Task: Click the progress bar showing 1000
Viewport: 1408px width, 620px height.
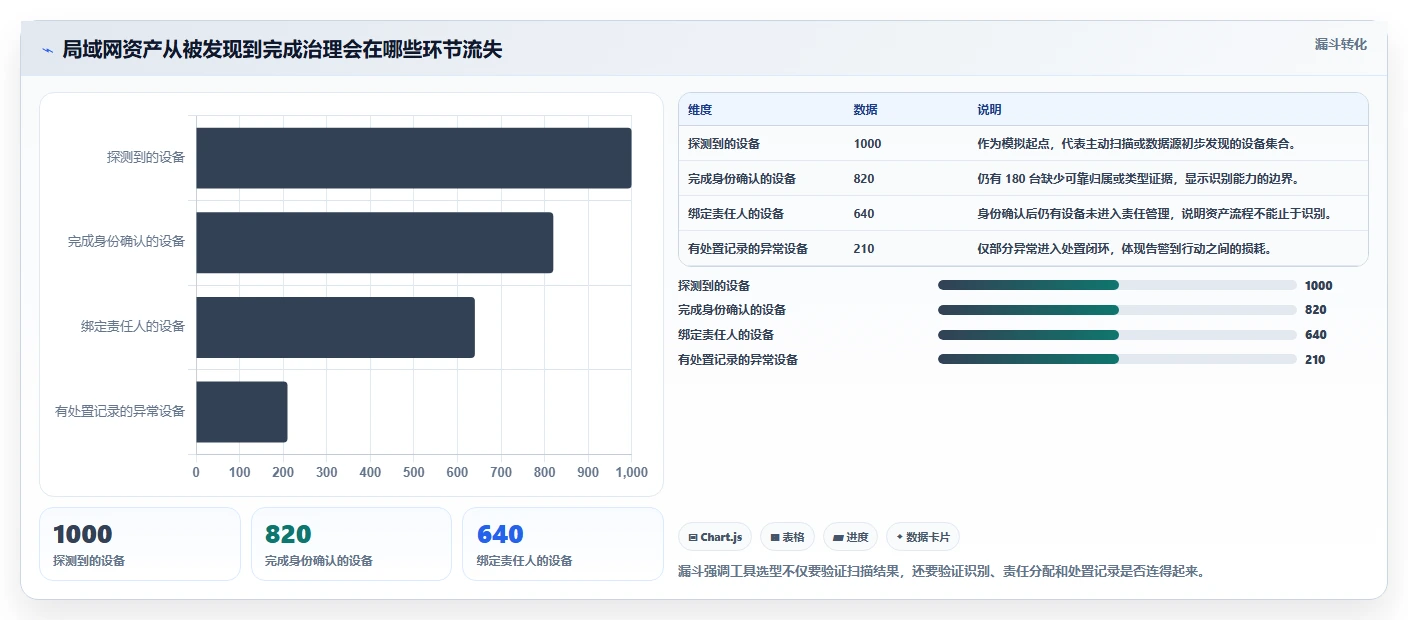Action: [x=1117, y=285]
